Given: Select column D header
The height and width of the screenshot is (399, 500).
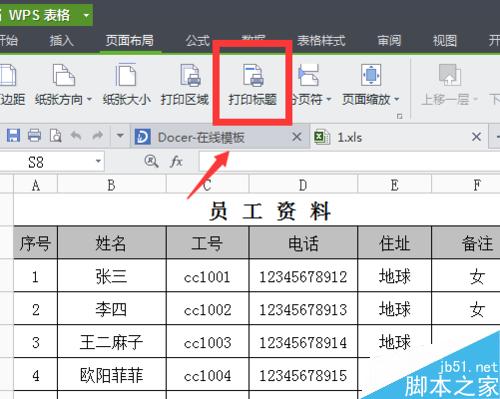Looking at the screenshot, I should pos(303,185).
